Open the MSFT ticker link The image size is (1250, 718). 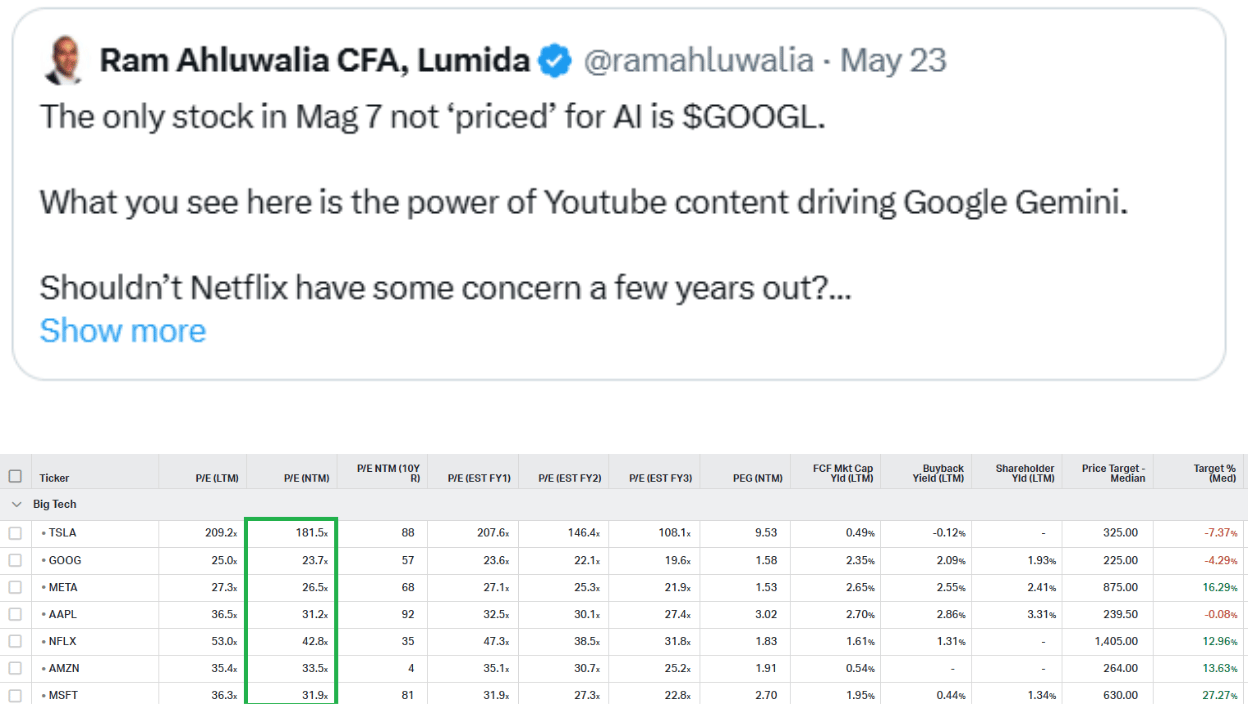[63, 695]
